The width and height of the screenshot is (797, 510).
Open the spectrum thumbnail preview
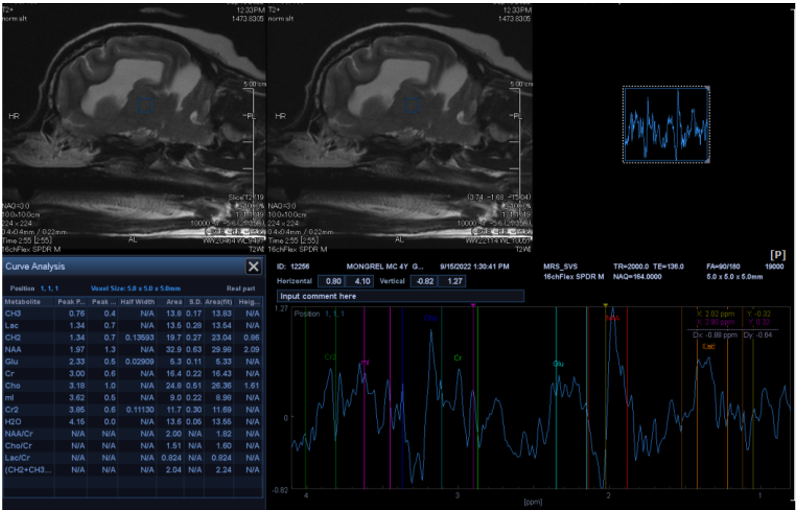(x=666, y=124)
